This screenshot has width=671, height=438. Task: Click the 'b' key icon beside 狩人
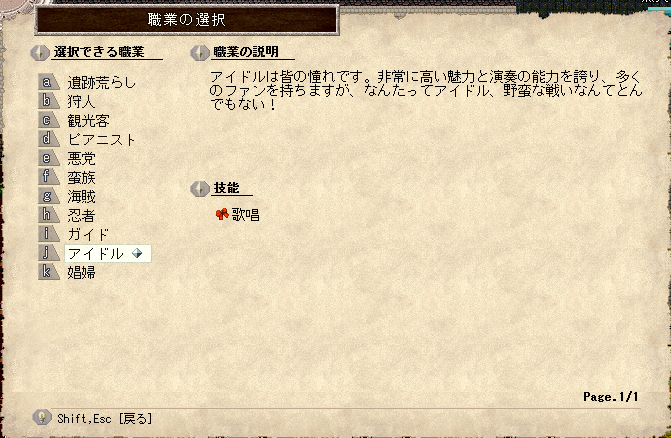48,101
